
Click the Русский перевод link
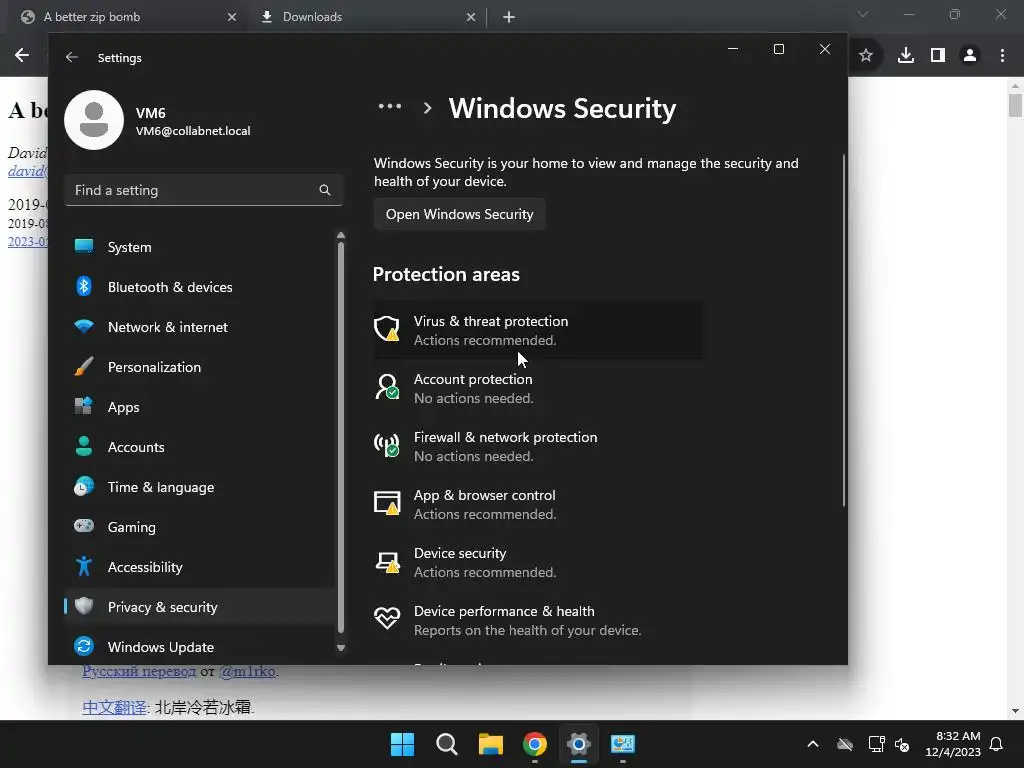[138, 671]
